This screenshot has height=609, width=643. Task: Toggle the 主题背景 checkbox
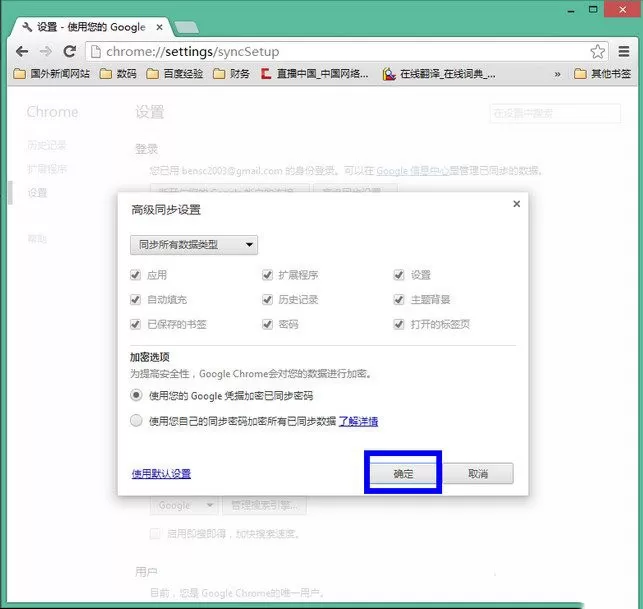pos(399,299)
